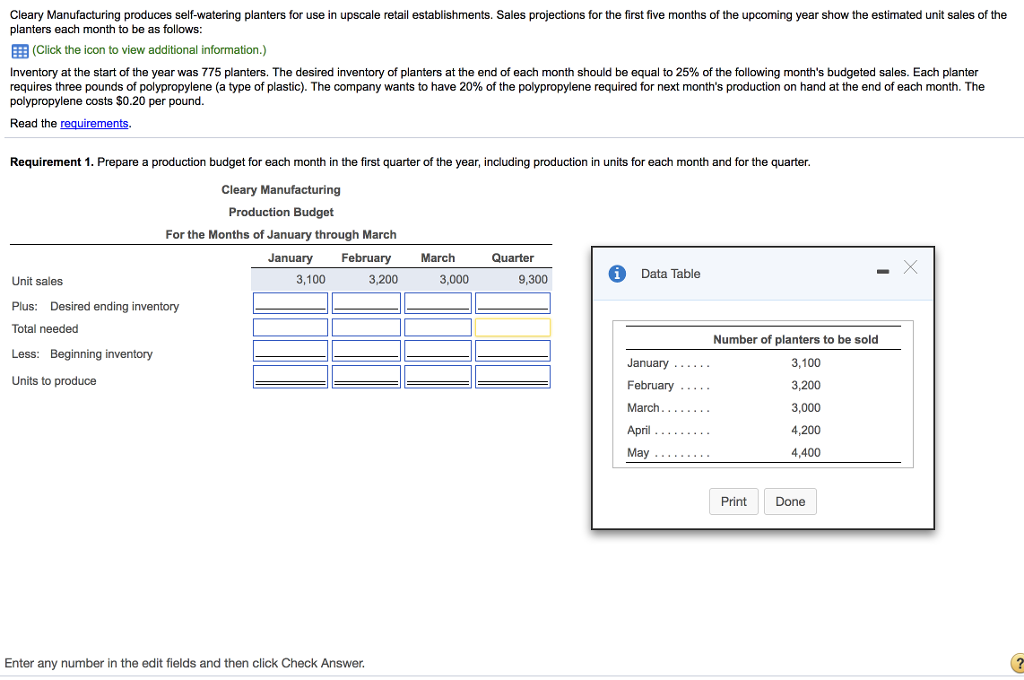Click Quarter desired ending inventory field
Screen dimensions: 1024x680
point(512,302)
